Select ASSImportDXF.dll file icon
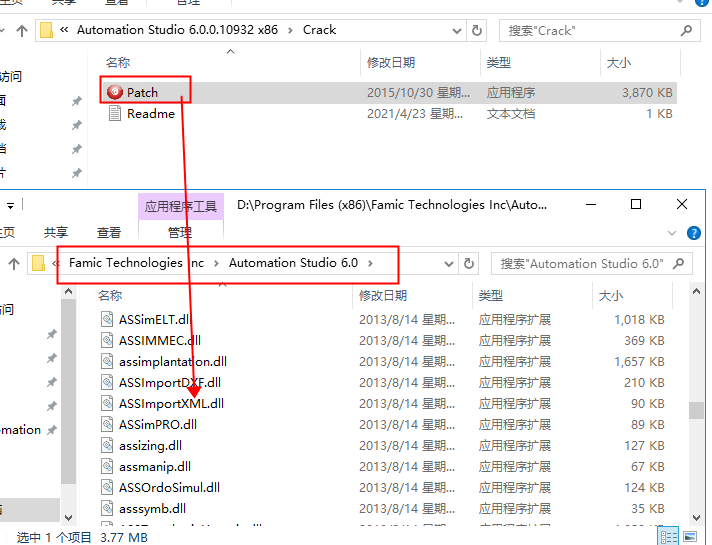 [x=107, y=382]
